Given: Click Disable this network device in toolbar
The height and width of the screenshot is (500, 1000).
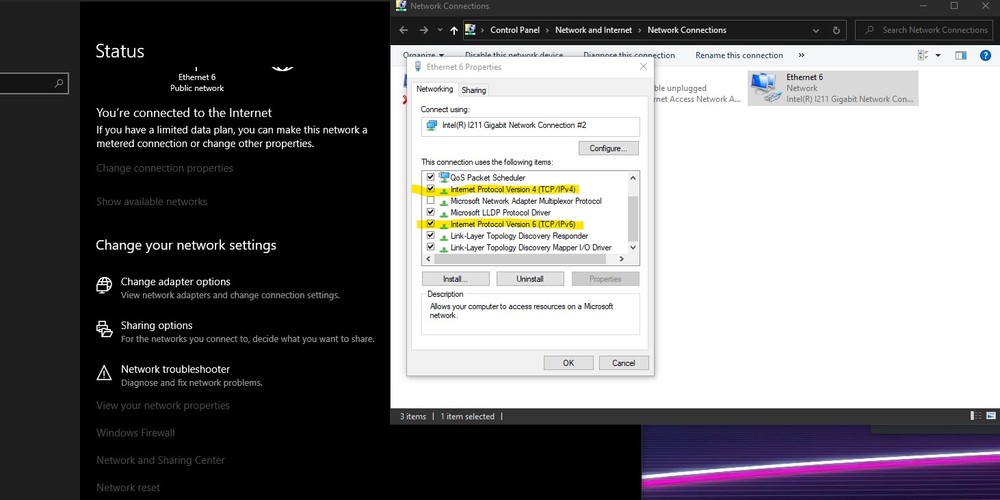Looking at the screenshot, I should [514, 55].
